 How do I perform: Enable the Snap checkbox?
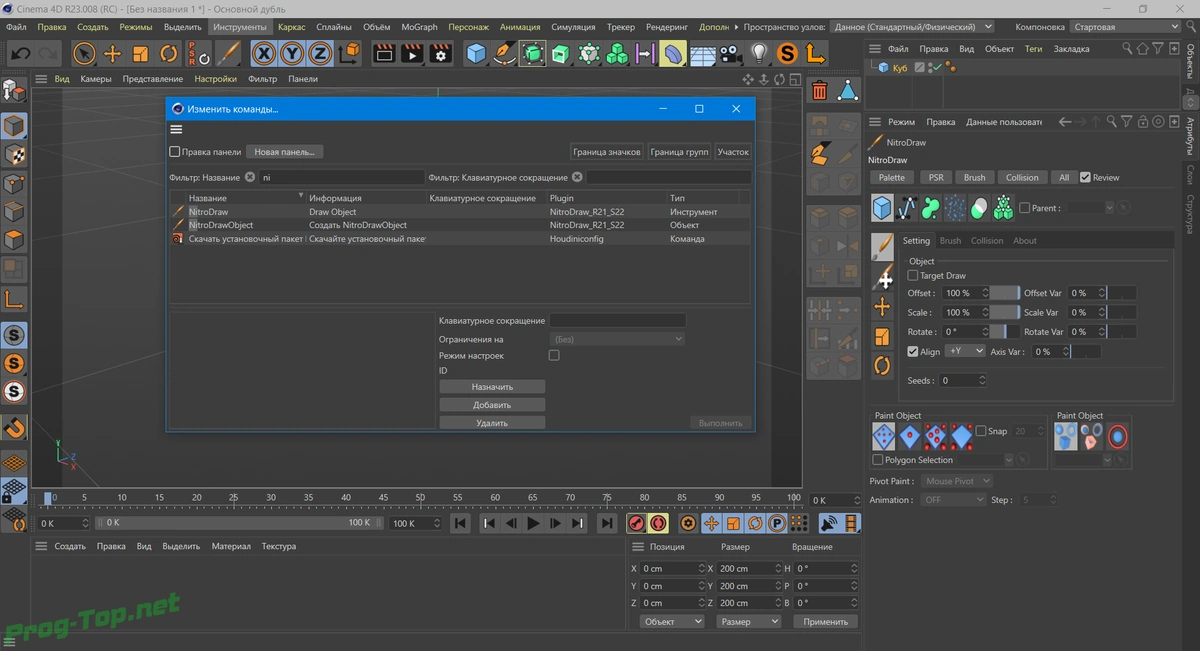[980, 431]
